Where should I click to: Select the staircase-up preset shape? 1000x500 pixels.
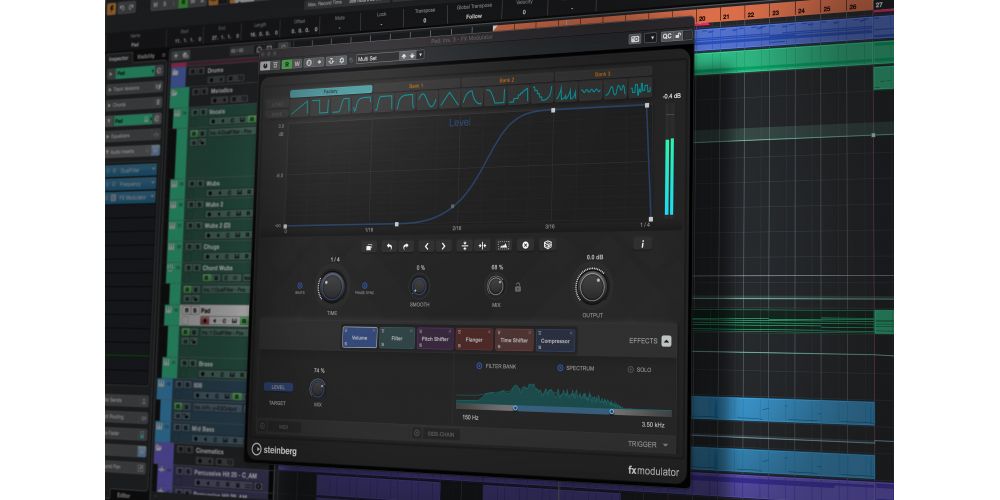[520, 95]
